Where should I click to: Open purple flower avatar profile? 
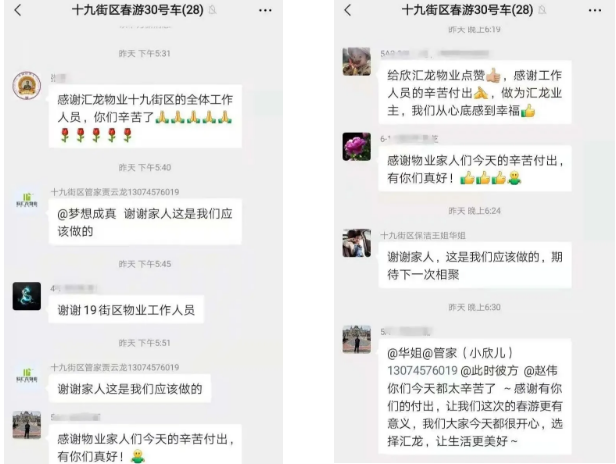point(356,147)
